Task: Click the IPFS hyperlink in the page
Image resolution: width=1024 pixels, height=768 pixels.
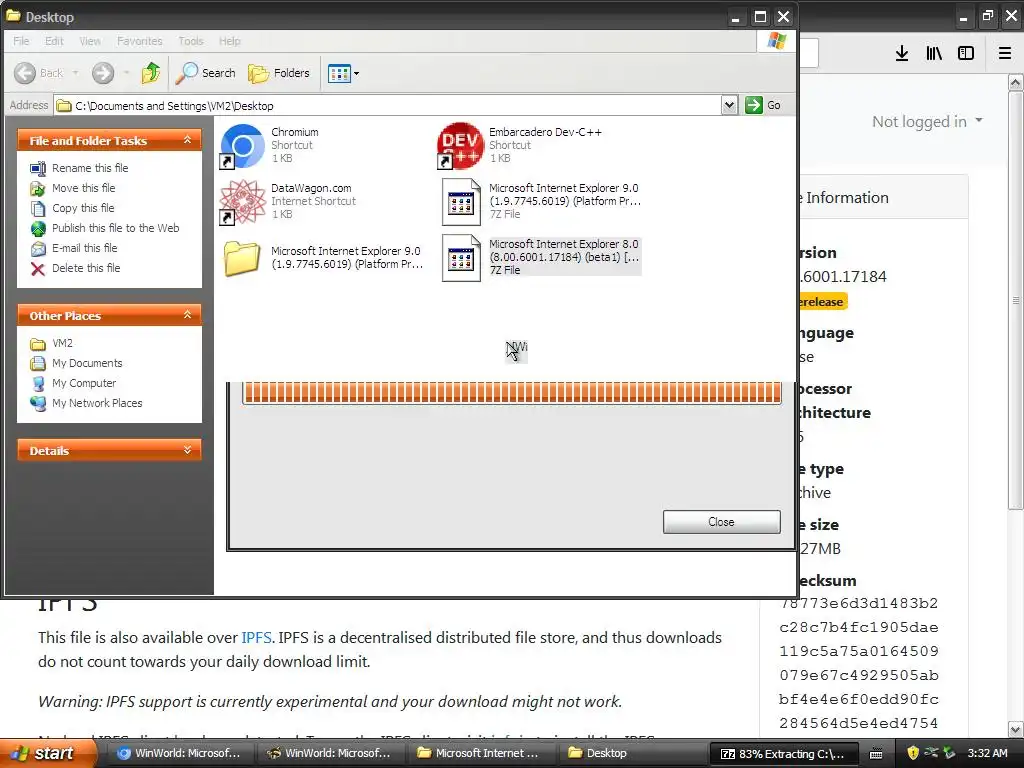Action: tap(256, 637)
